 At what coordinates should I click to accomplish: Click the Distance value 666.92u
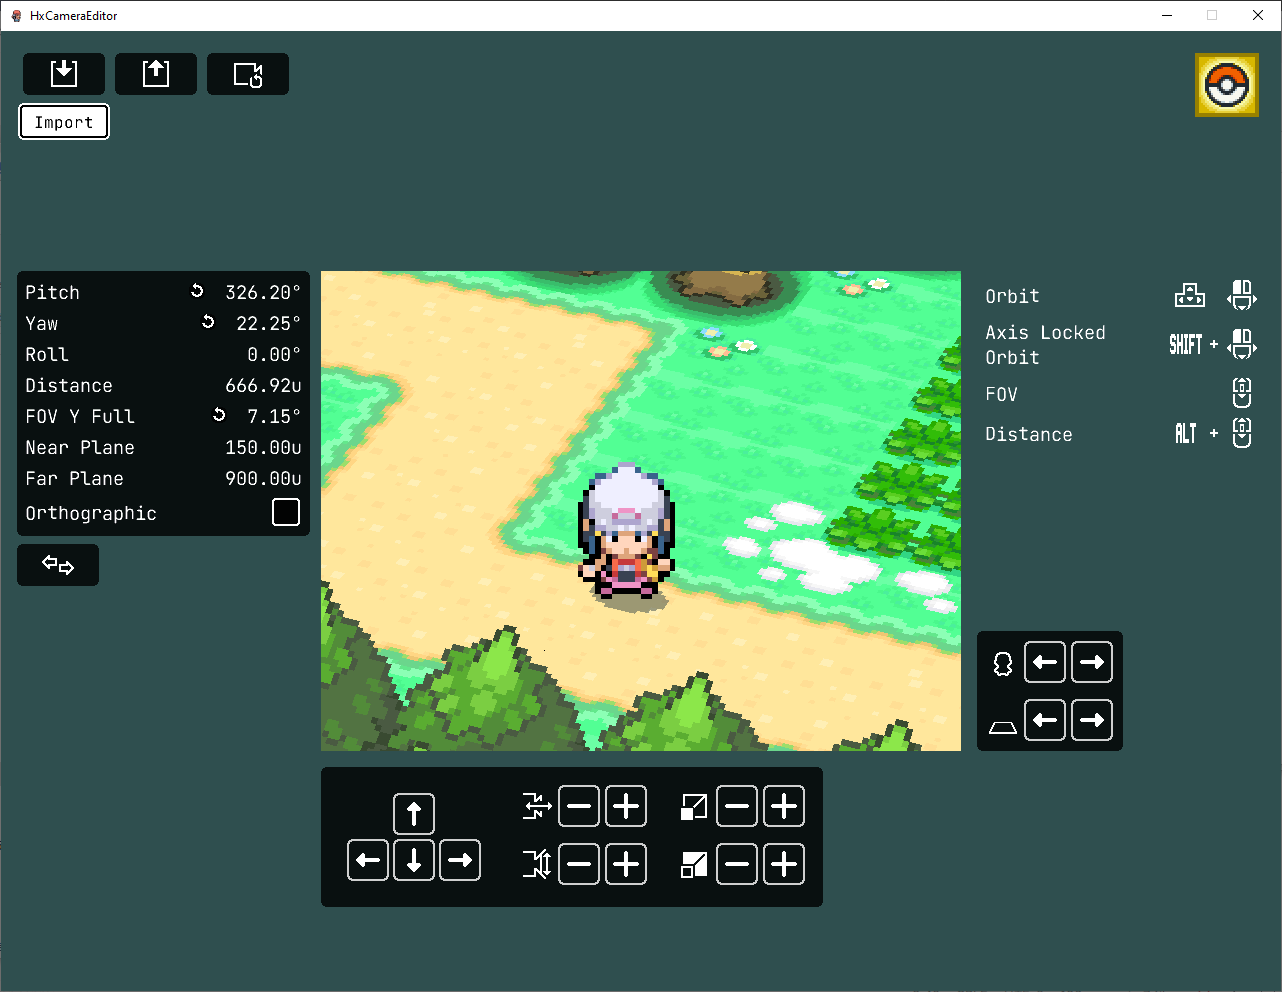[263, 385]
